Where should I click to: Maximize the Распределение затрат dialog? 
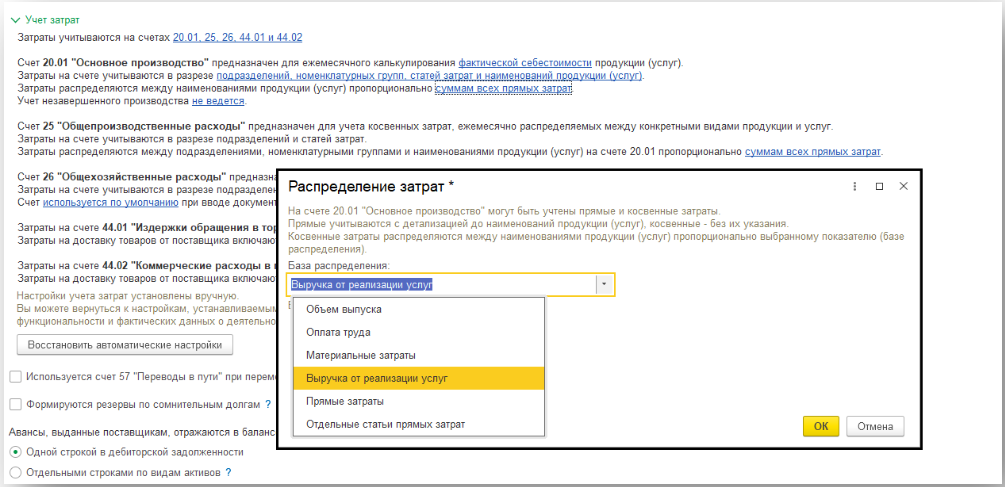pyautogui.click(x=879, y=186)
